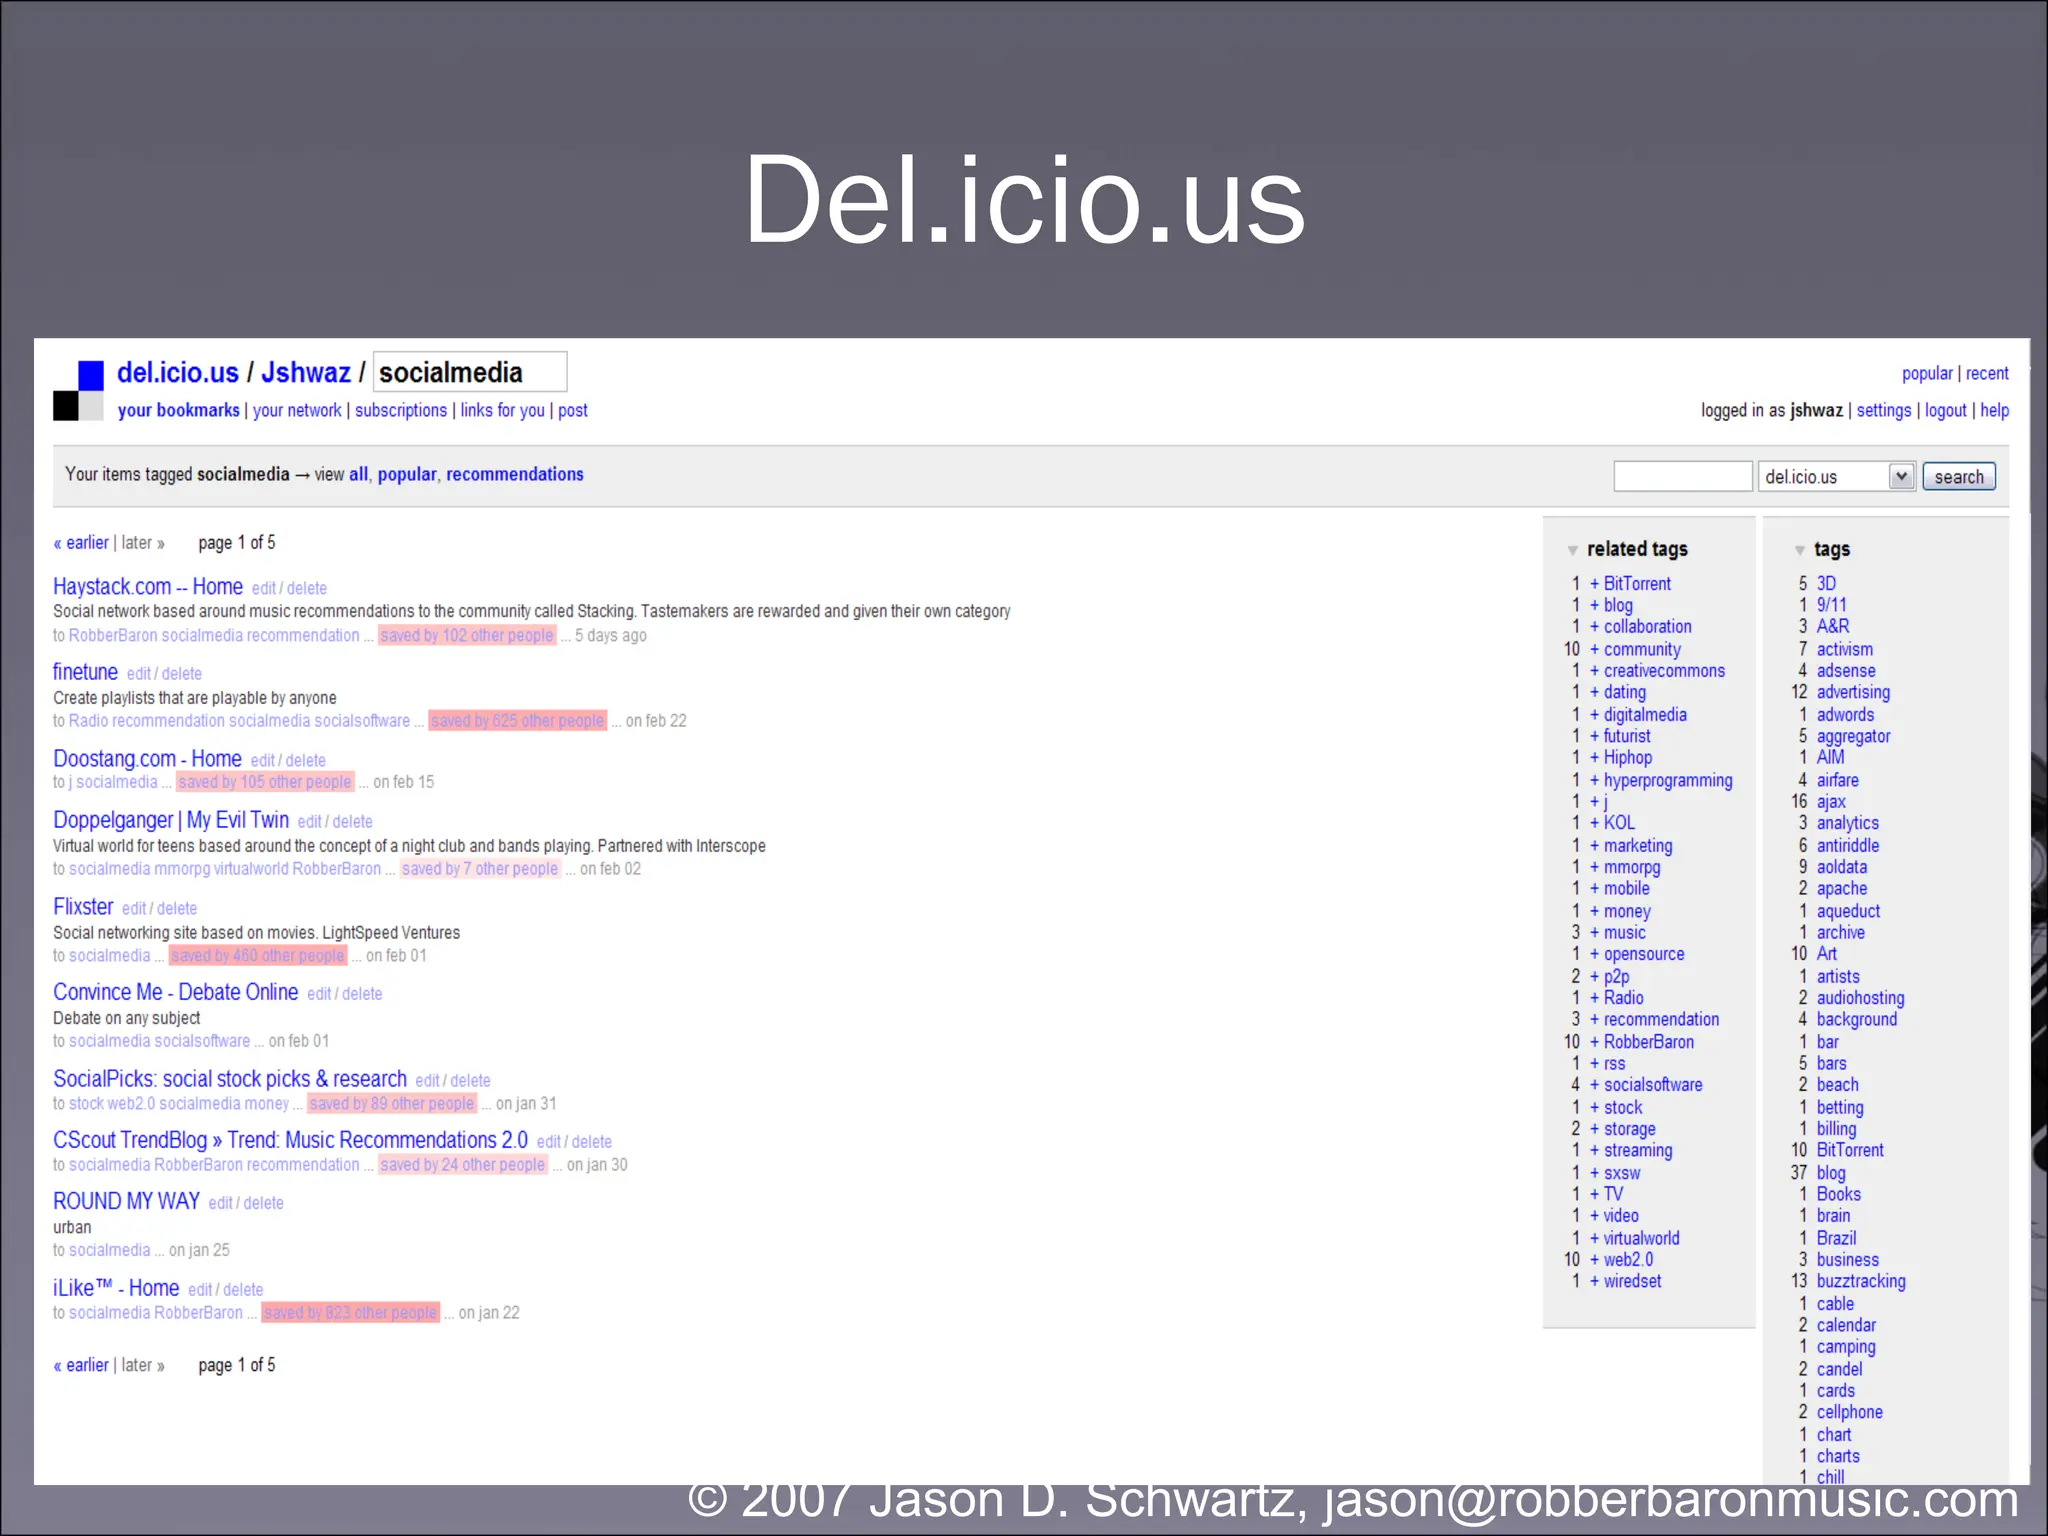Screen dimensions: 2048x1536
Task: View all items tagged socialmedia
Action: pos(358,474)
